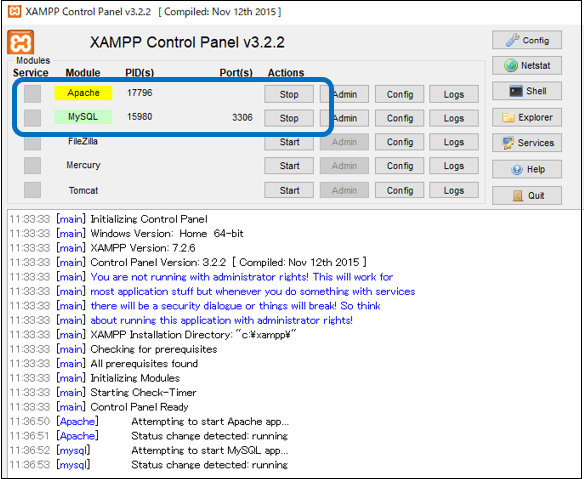The width and height of the screenshot is (584, 479).
Task: Toggle the FileZilla service checkbox
Action: pos(32,142)
